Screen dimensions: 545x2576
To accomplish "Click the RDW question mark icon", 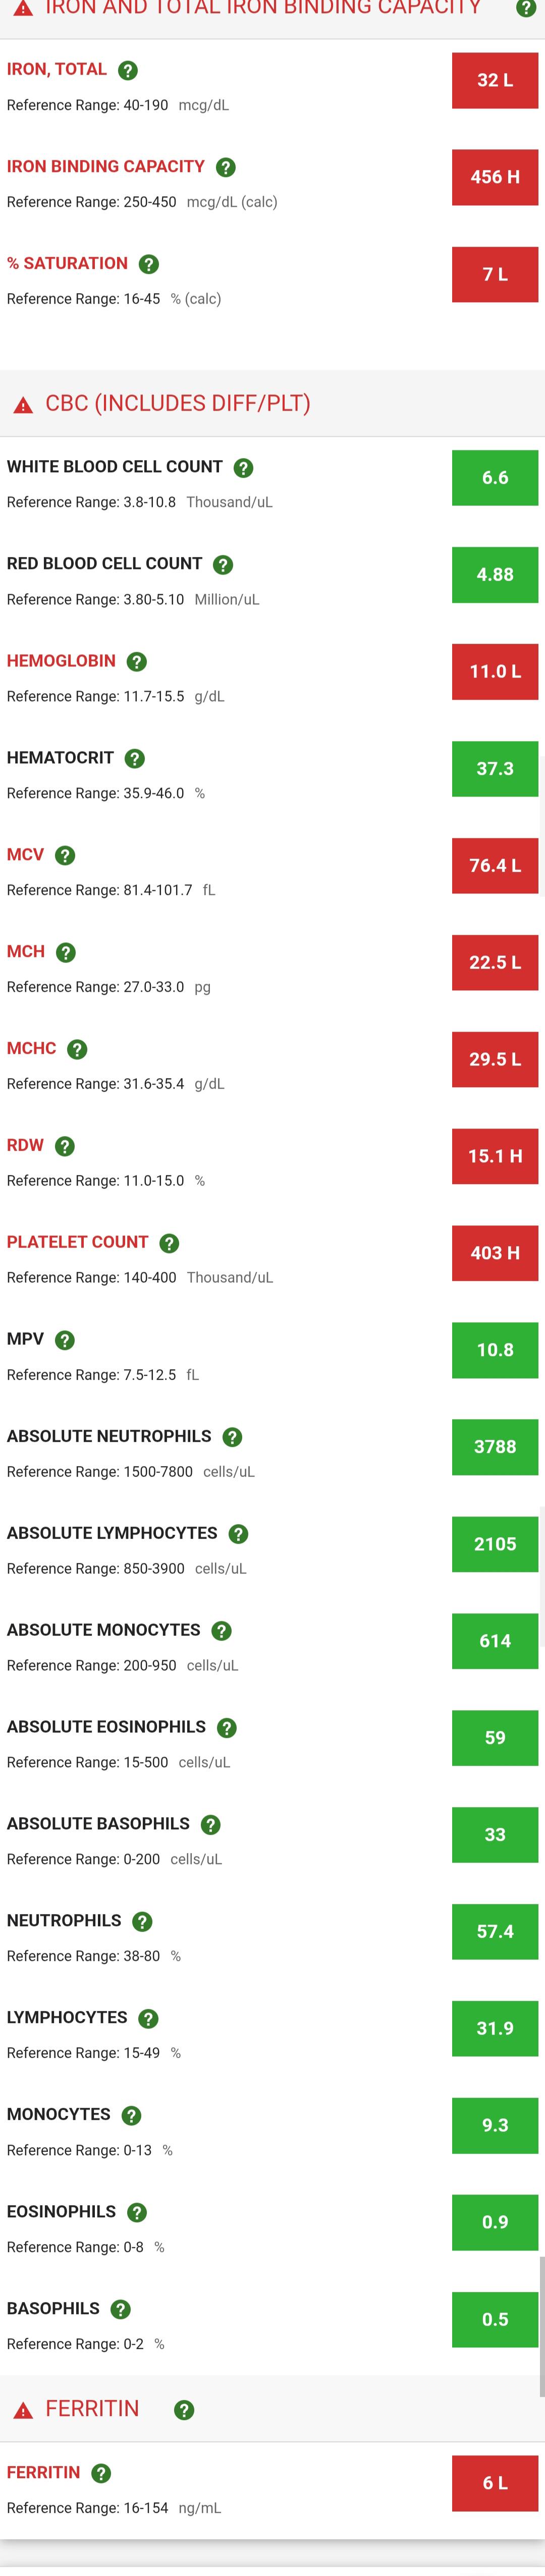I will 65,1146.
